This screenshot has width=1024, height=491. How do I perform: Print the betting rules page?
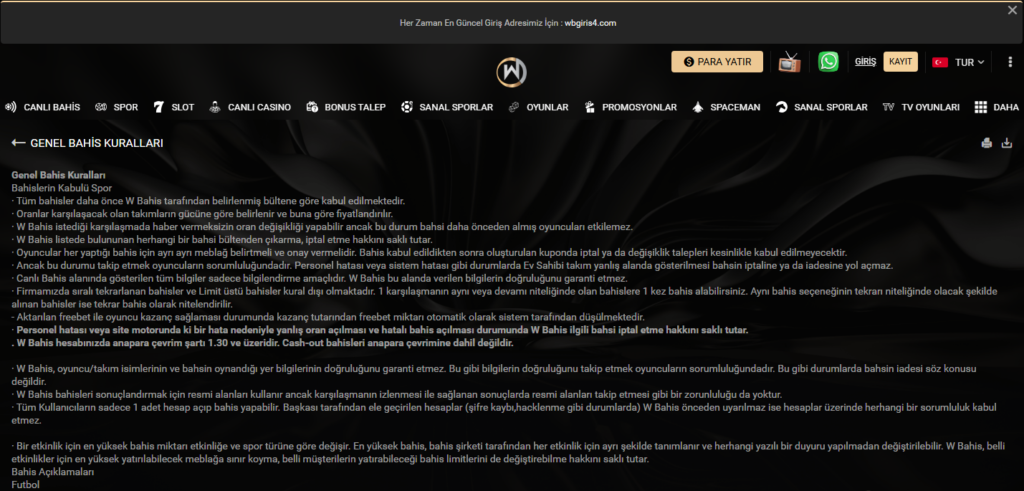[987, 143]
